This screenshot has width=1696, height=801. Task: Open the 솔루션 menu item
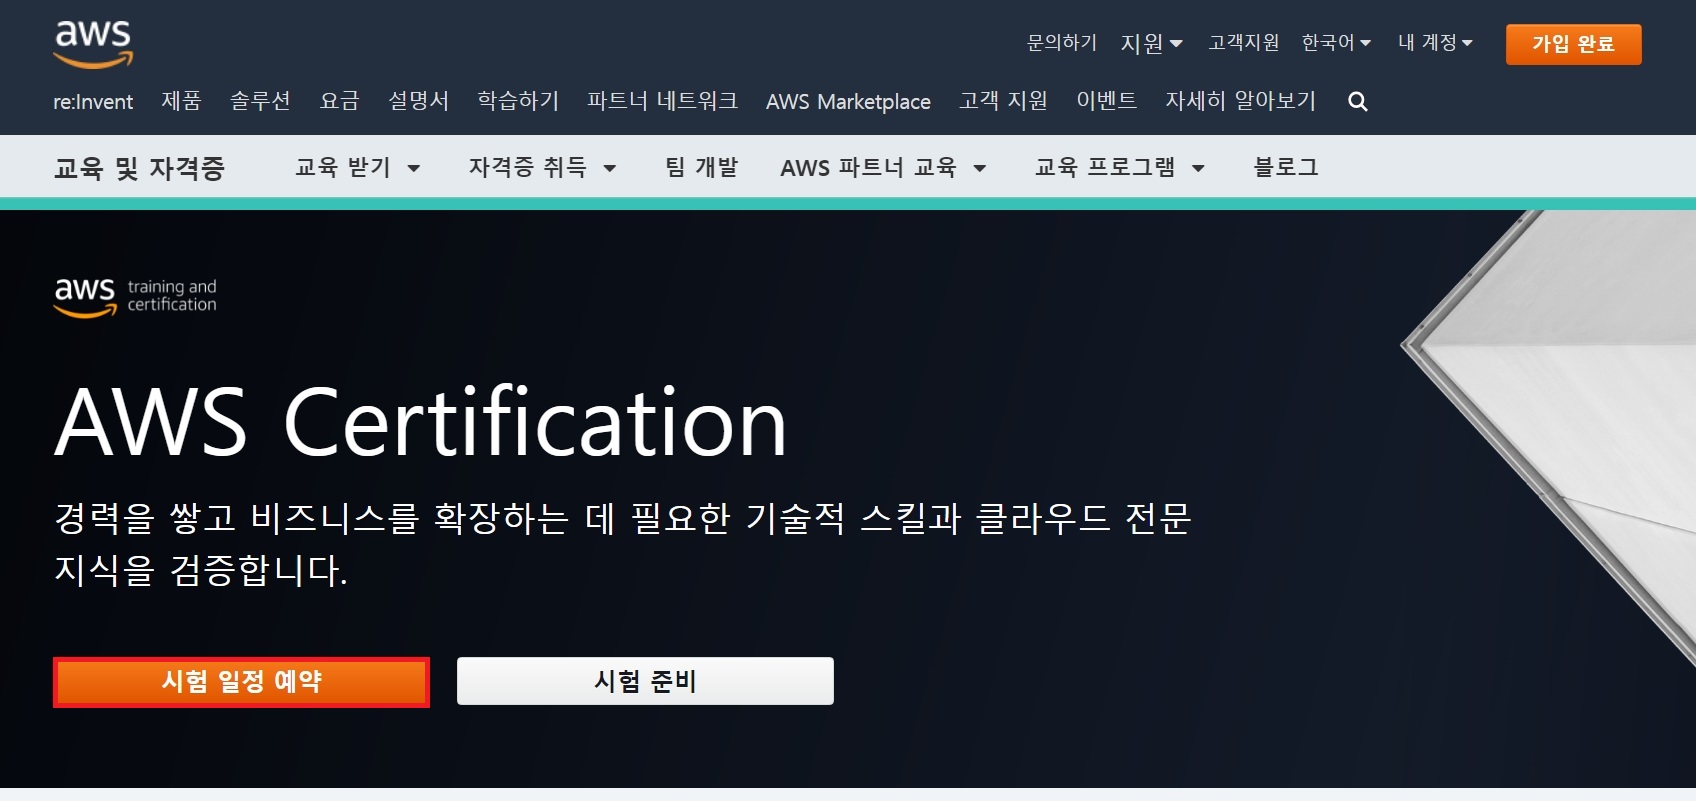(260, 101)
